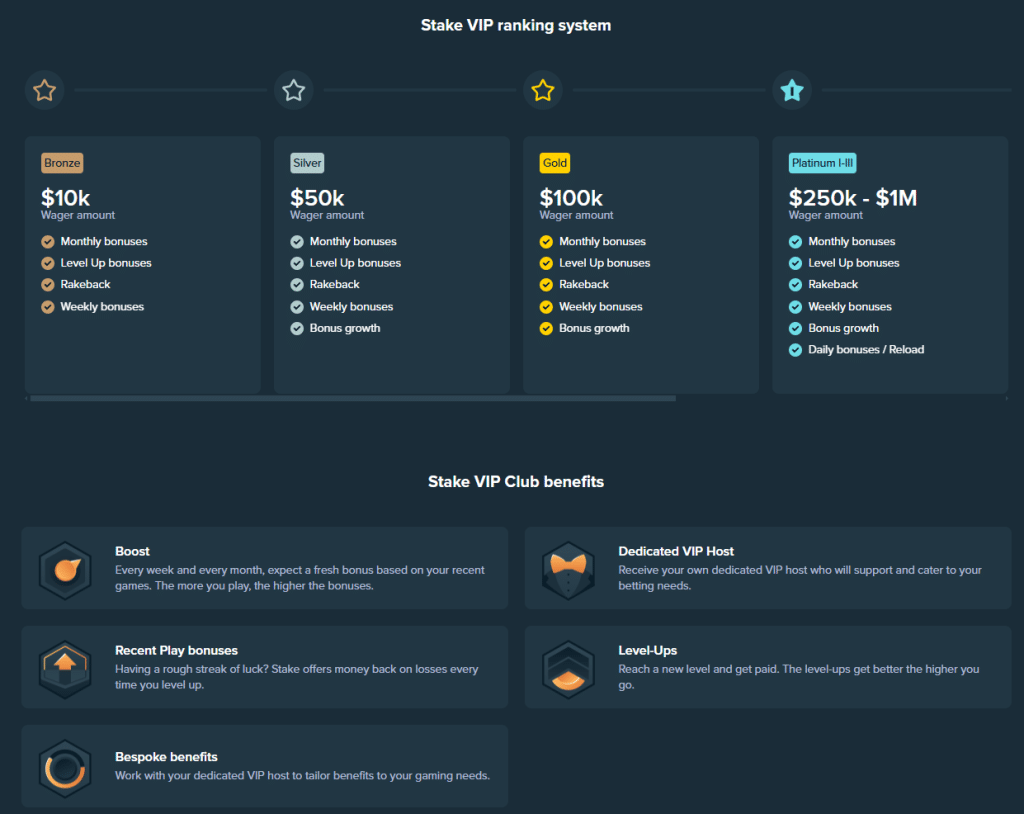Click Platinum card Level Up bonuses text
Image resolution: width=1024 pixels, height=814 pixels.
(854, 263)
